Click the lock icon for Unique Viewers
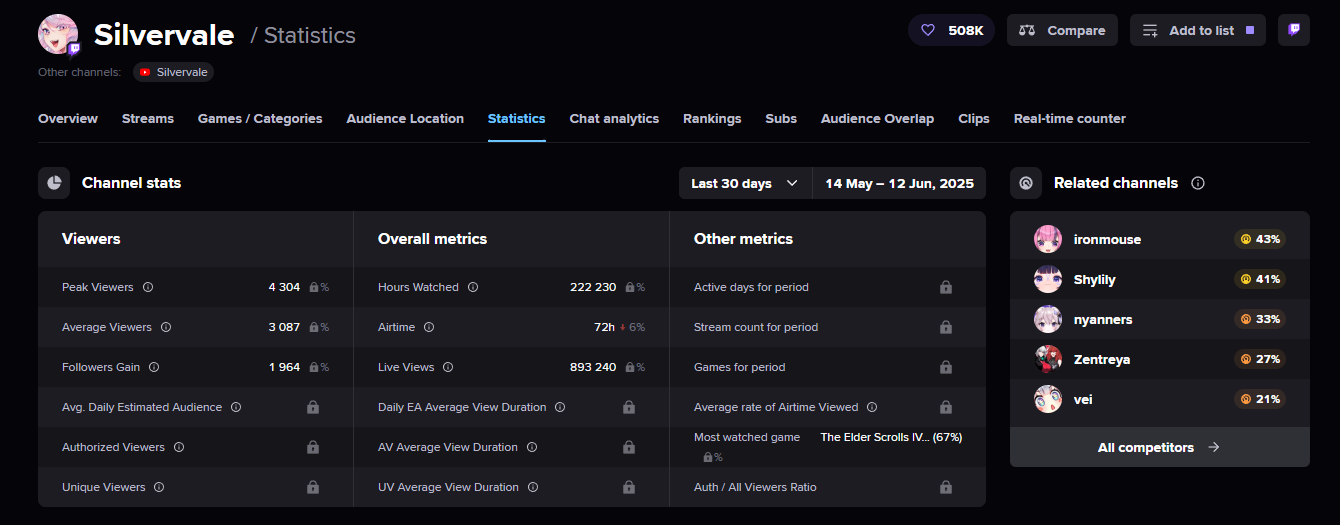 313,487
